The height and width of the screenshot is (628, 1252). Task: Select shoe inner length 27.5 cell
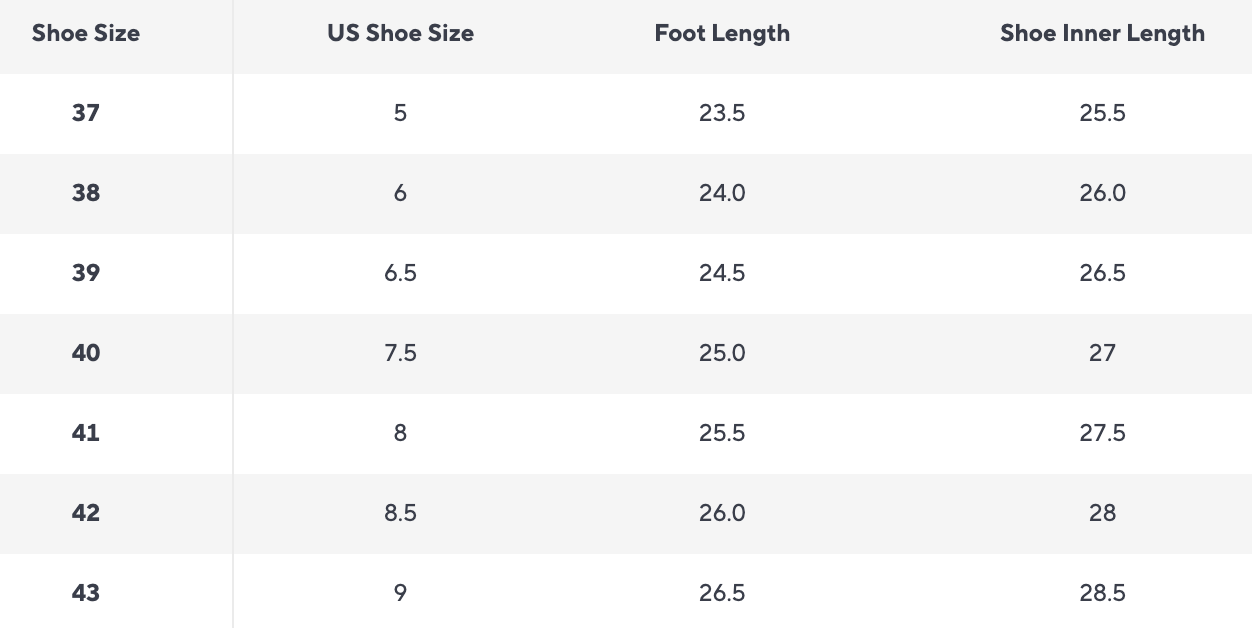pyautogui.click(x=1102, y=433)
